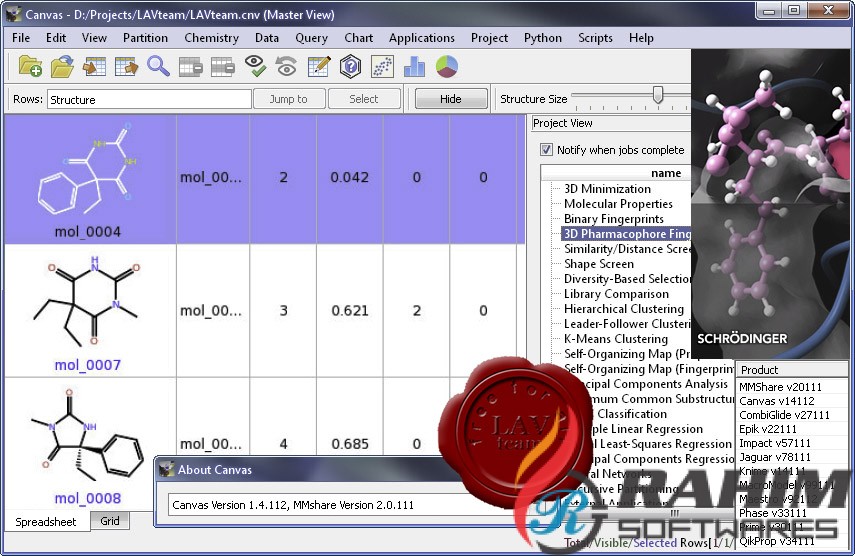
Task: Select Library Comparison tree item
Action: [616, 293]
